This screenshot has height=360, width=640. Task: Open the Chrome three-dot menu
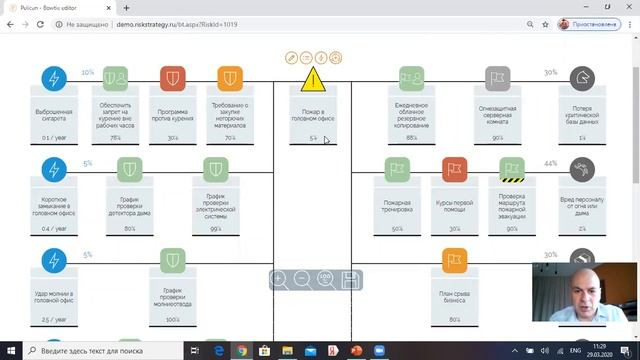pyautogui.click(x=630, y=24)
